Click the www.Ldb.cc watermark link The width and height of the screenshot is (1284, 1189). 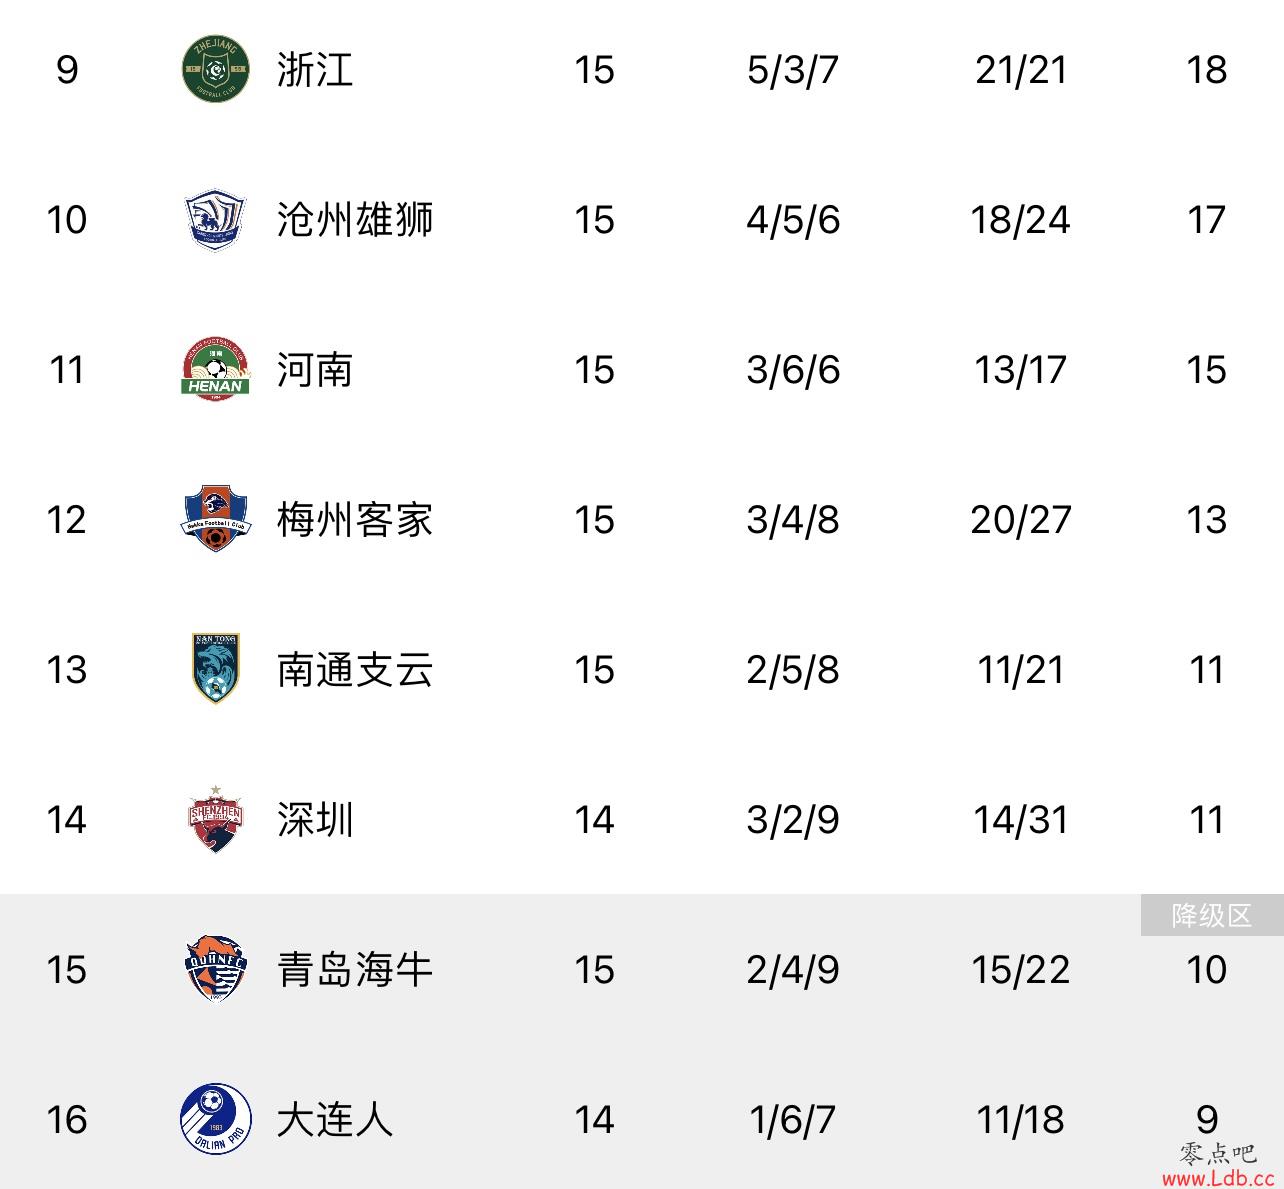[x=1217, y=1178]
